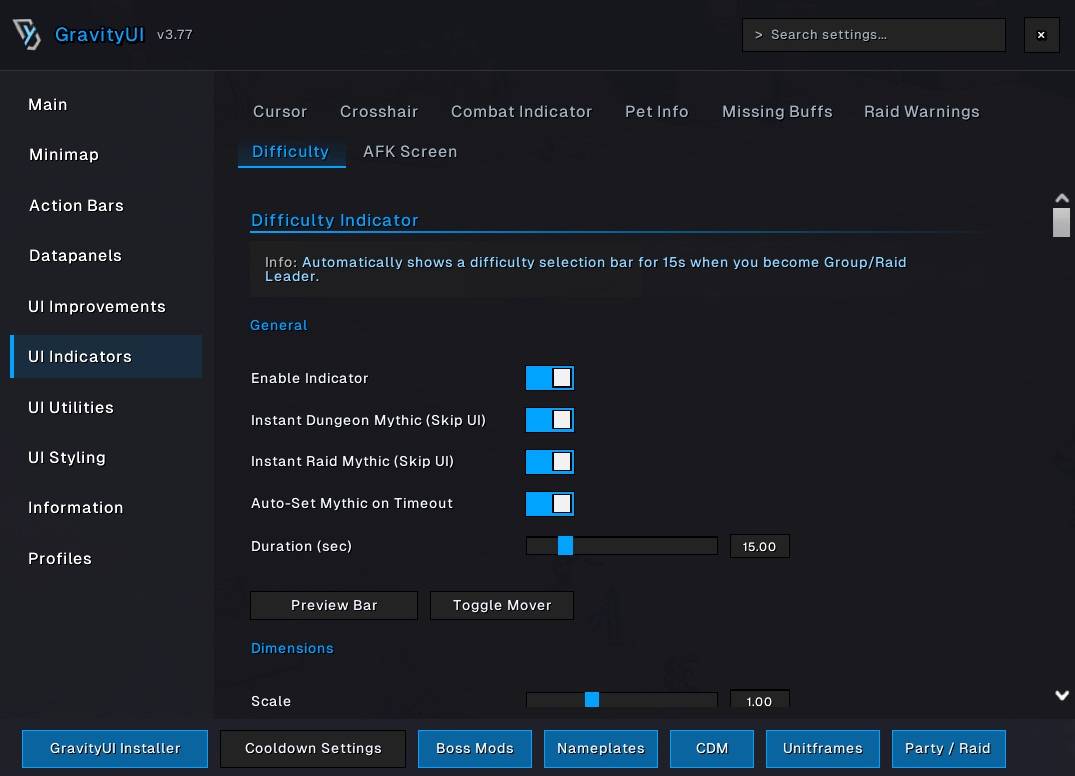Screen dimensions: 1075x776
Task: Open the UI Styling section
Action: (x=106, y=457)
